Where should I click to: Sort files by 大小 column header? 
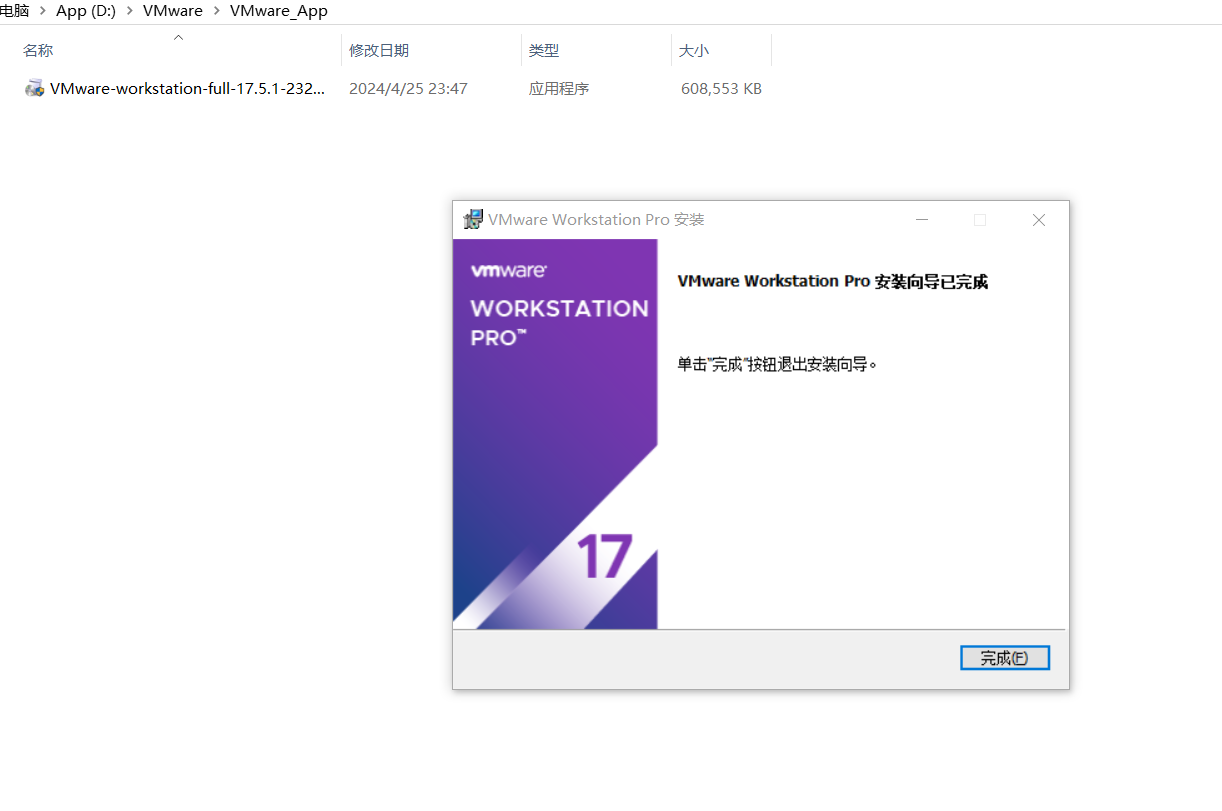694,50
